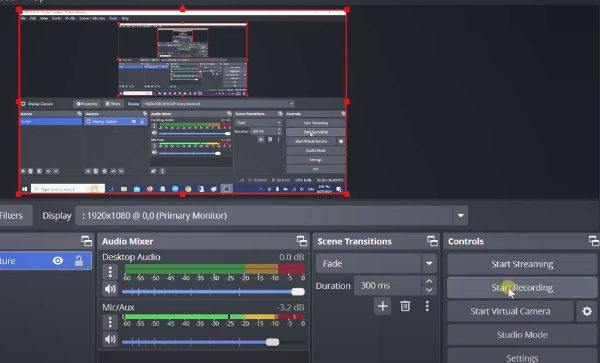
Task: Pop out the Scene Transitions dock
Action: (x=432, y=241)
